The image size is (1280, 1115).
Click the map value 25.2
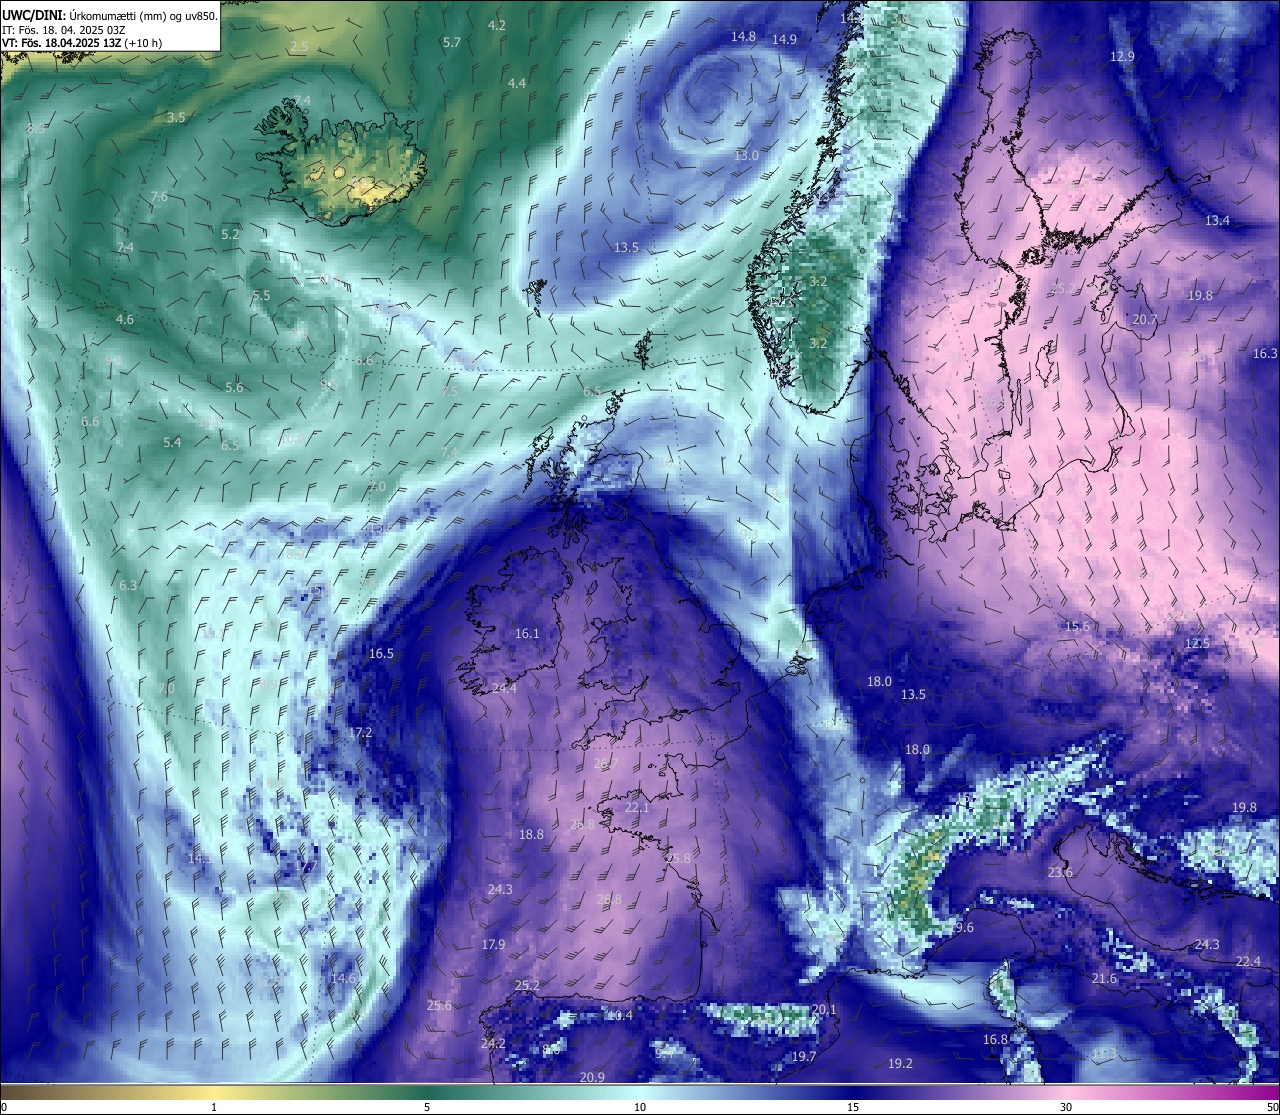click(527, 986)
